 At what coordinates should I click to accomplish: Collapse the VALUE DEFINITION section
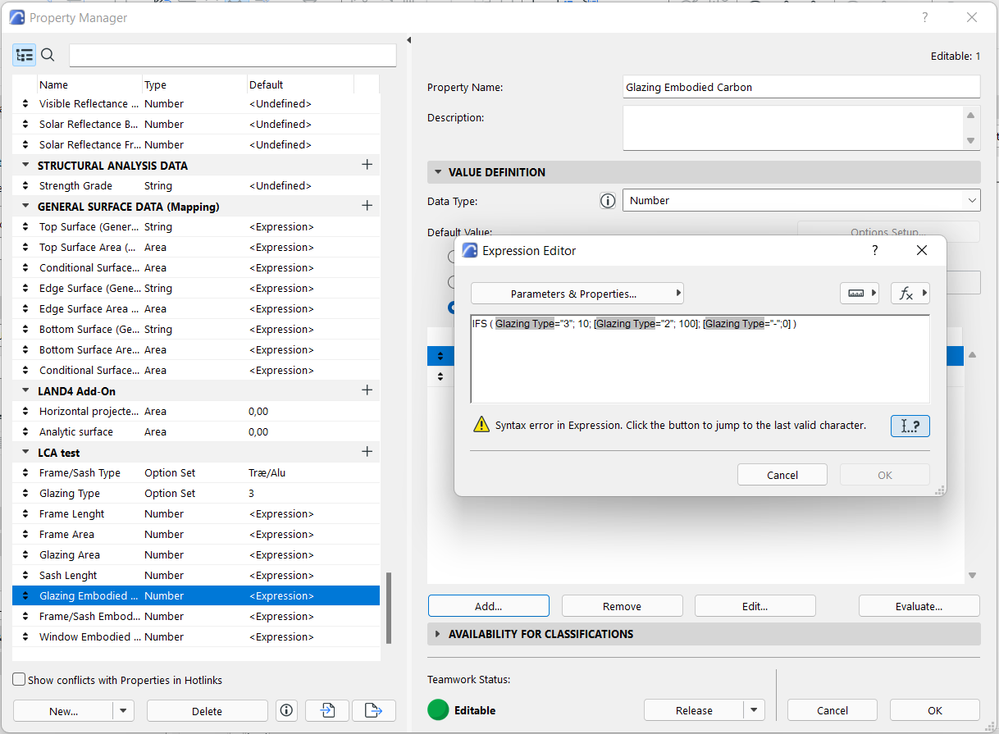point(437,171)
